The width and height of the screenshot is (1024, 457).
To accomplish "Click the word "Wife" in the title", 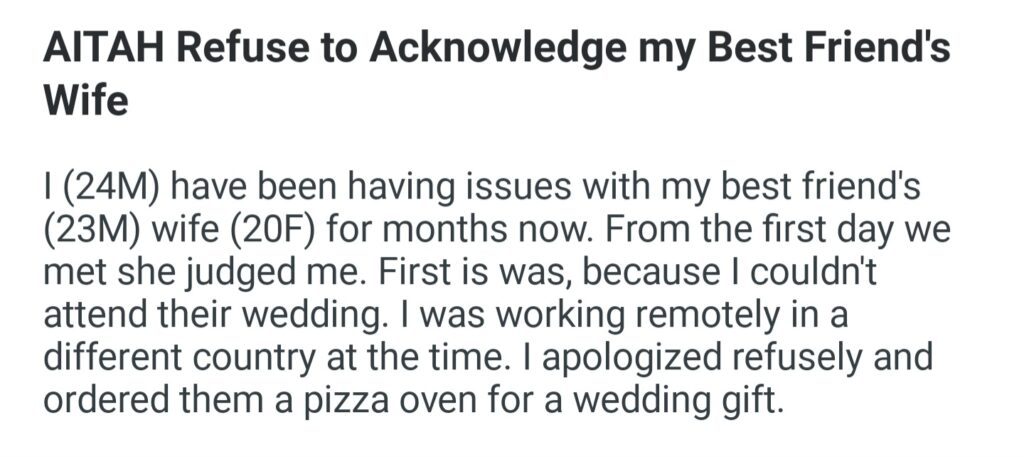I will point(86,100).
